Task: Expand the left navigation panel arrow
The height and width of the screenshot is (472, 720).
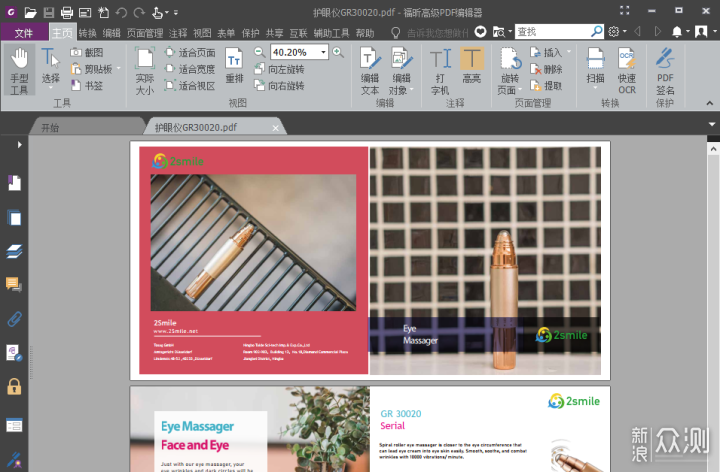Action: pyautogui.click(x=19, y=145)
